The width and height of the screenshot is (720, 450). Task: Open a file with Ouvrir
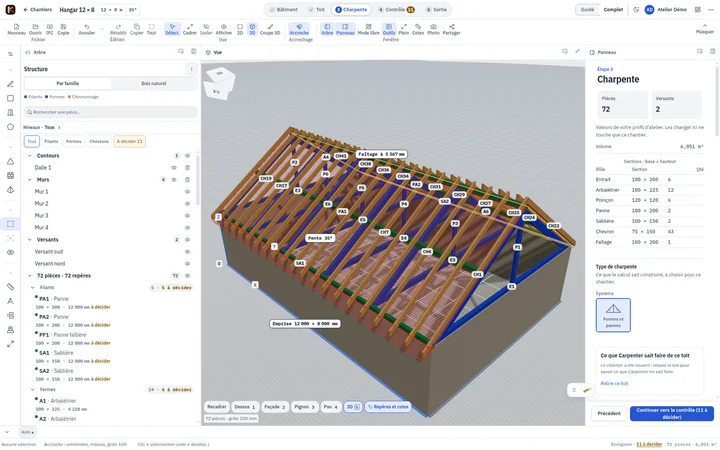pyautogui.click(x=35, y=29)
